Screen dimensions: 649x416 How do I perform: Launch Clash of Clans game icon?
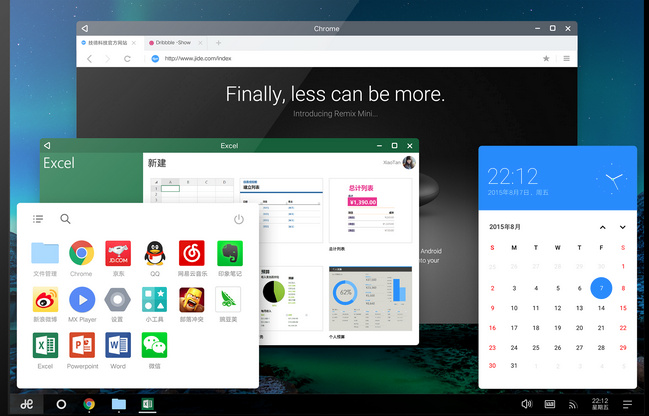pos(191,299)
